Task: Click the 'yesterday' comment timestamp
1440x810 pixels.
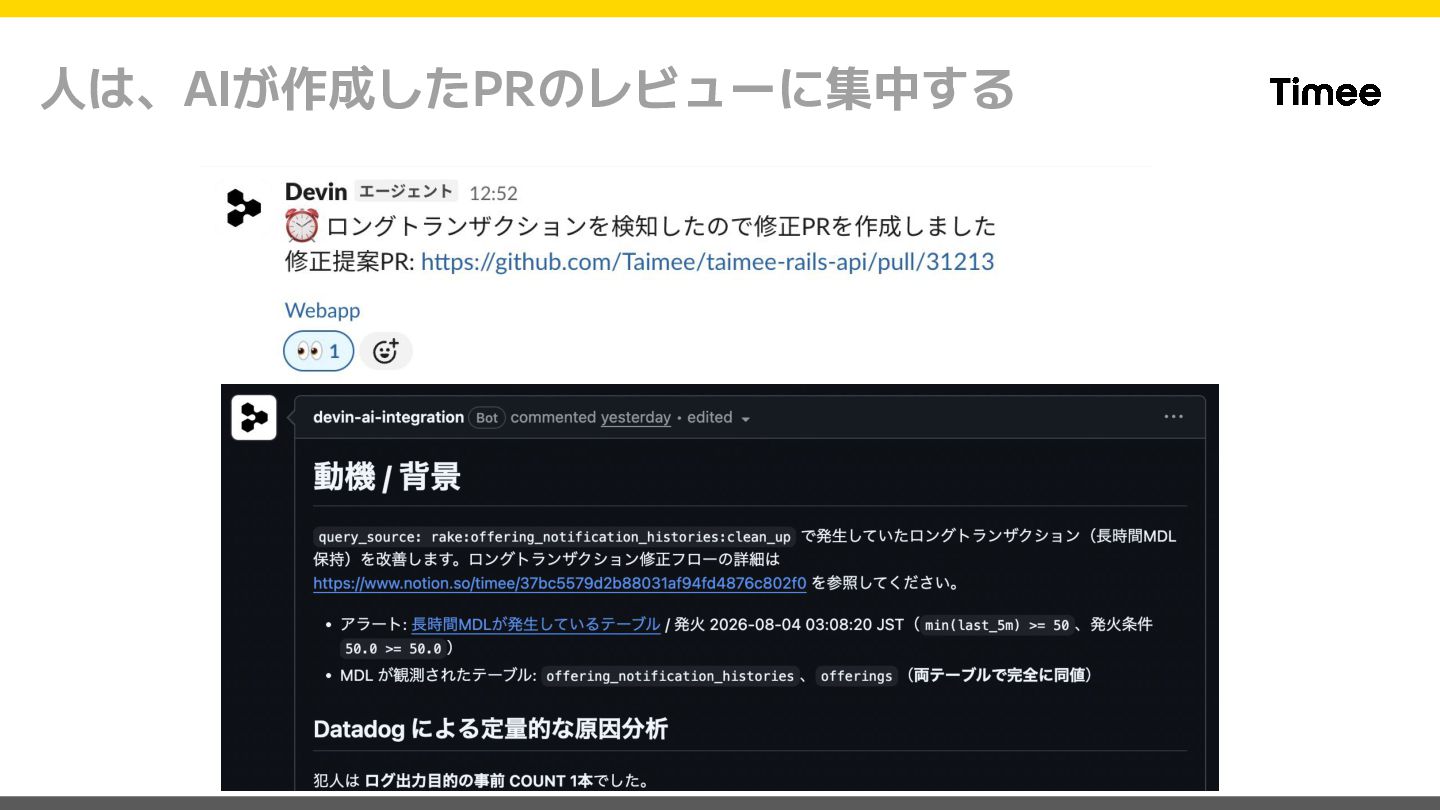Action: pyautogui.click(x=635, y=417)
